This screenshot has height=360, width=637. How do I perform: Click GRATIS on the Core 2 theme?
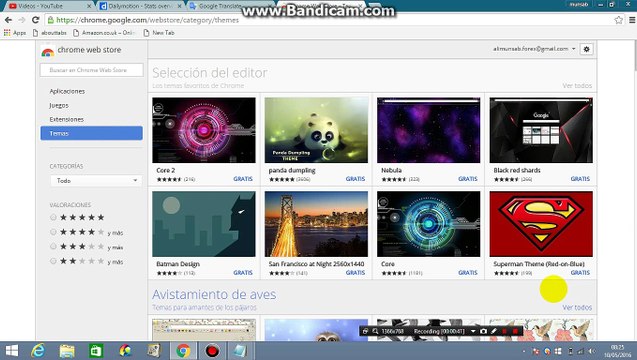coord(243,179)
